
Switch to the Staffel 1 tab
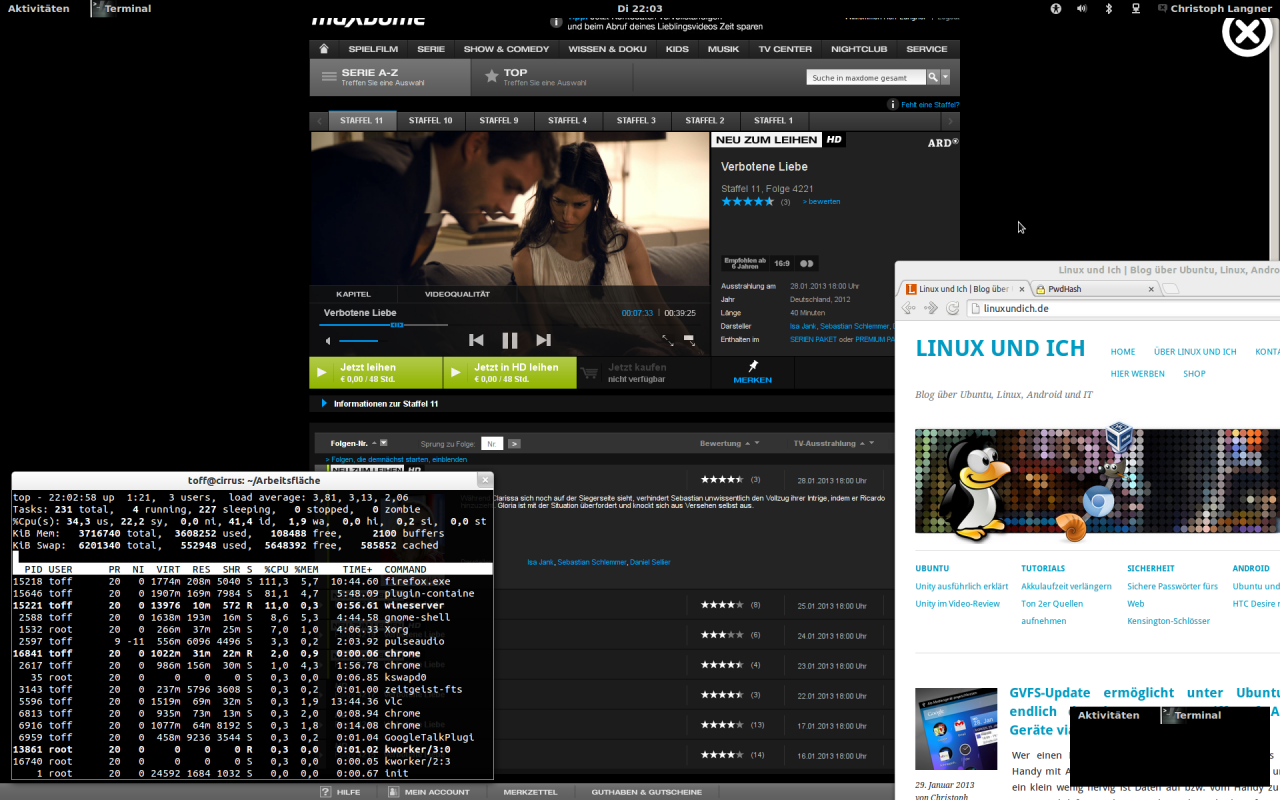pos(773,120)
